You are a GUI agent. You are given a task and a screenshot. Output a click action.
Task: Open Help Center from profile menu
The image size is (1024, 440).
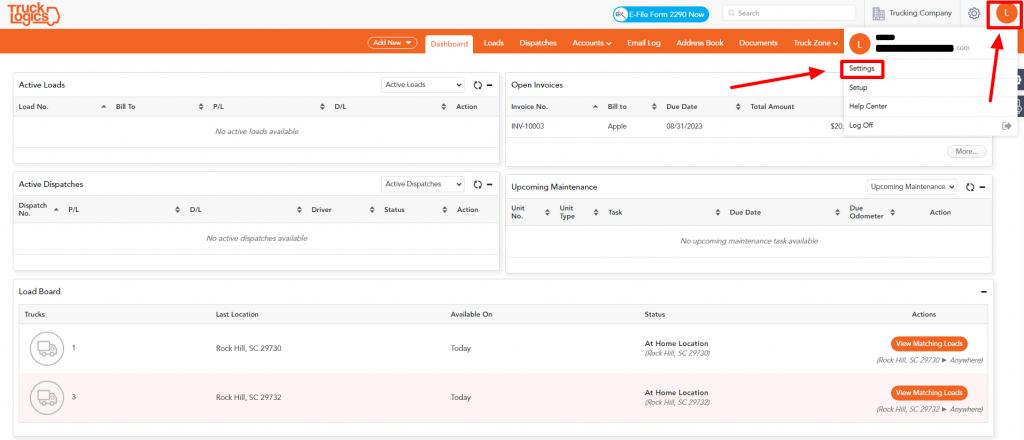tap(868, 106)
